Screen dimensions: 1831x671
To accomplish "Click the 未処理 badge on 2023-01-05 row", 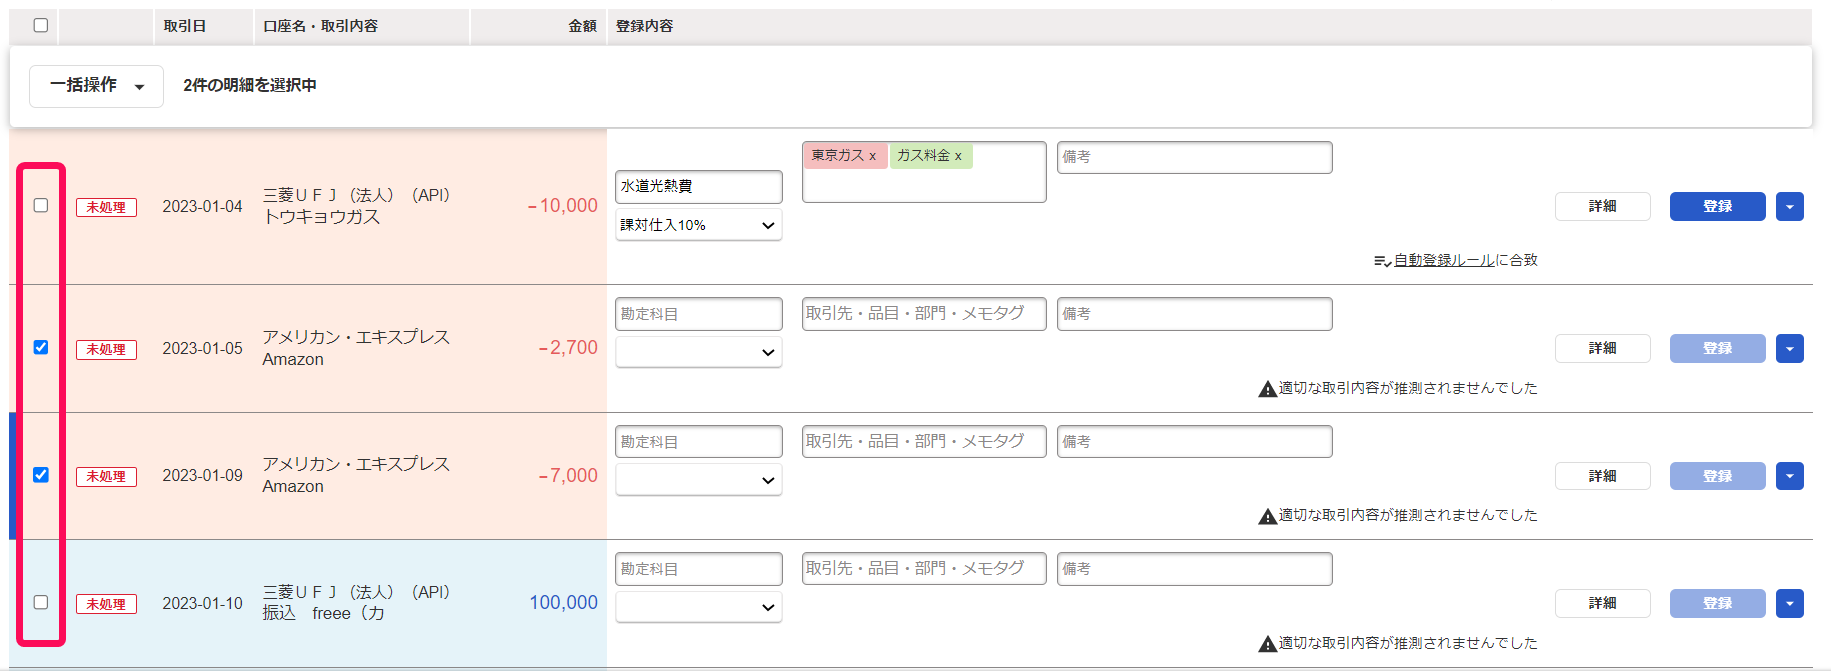I will coord(106,350).
